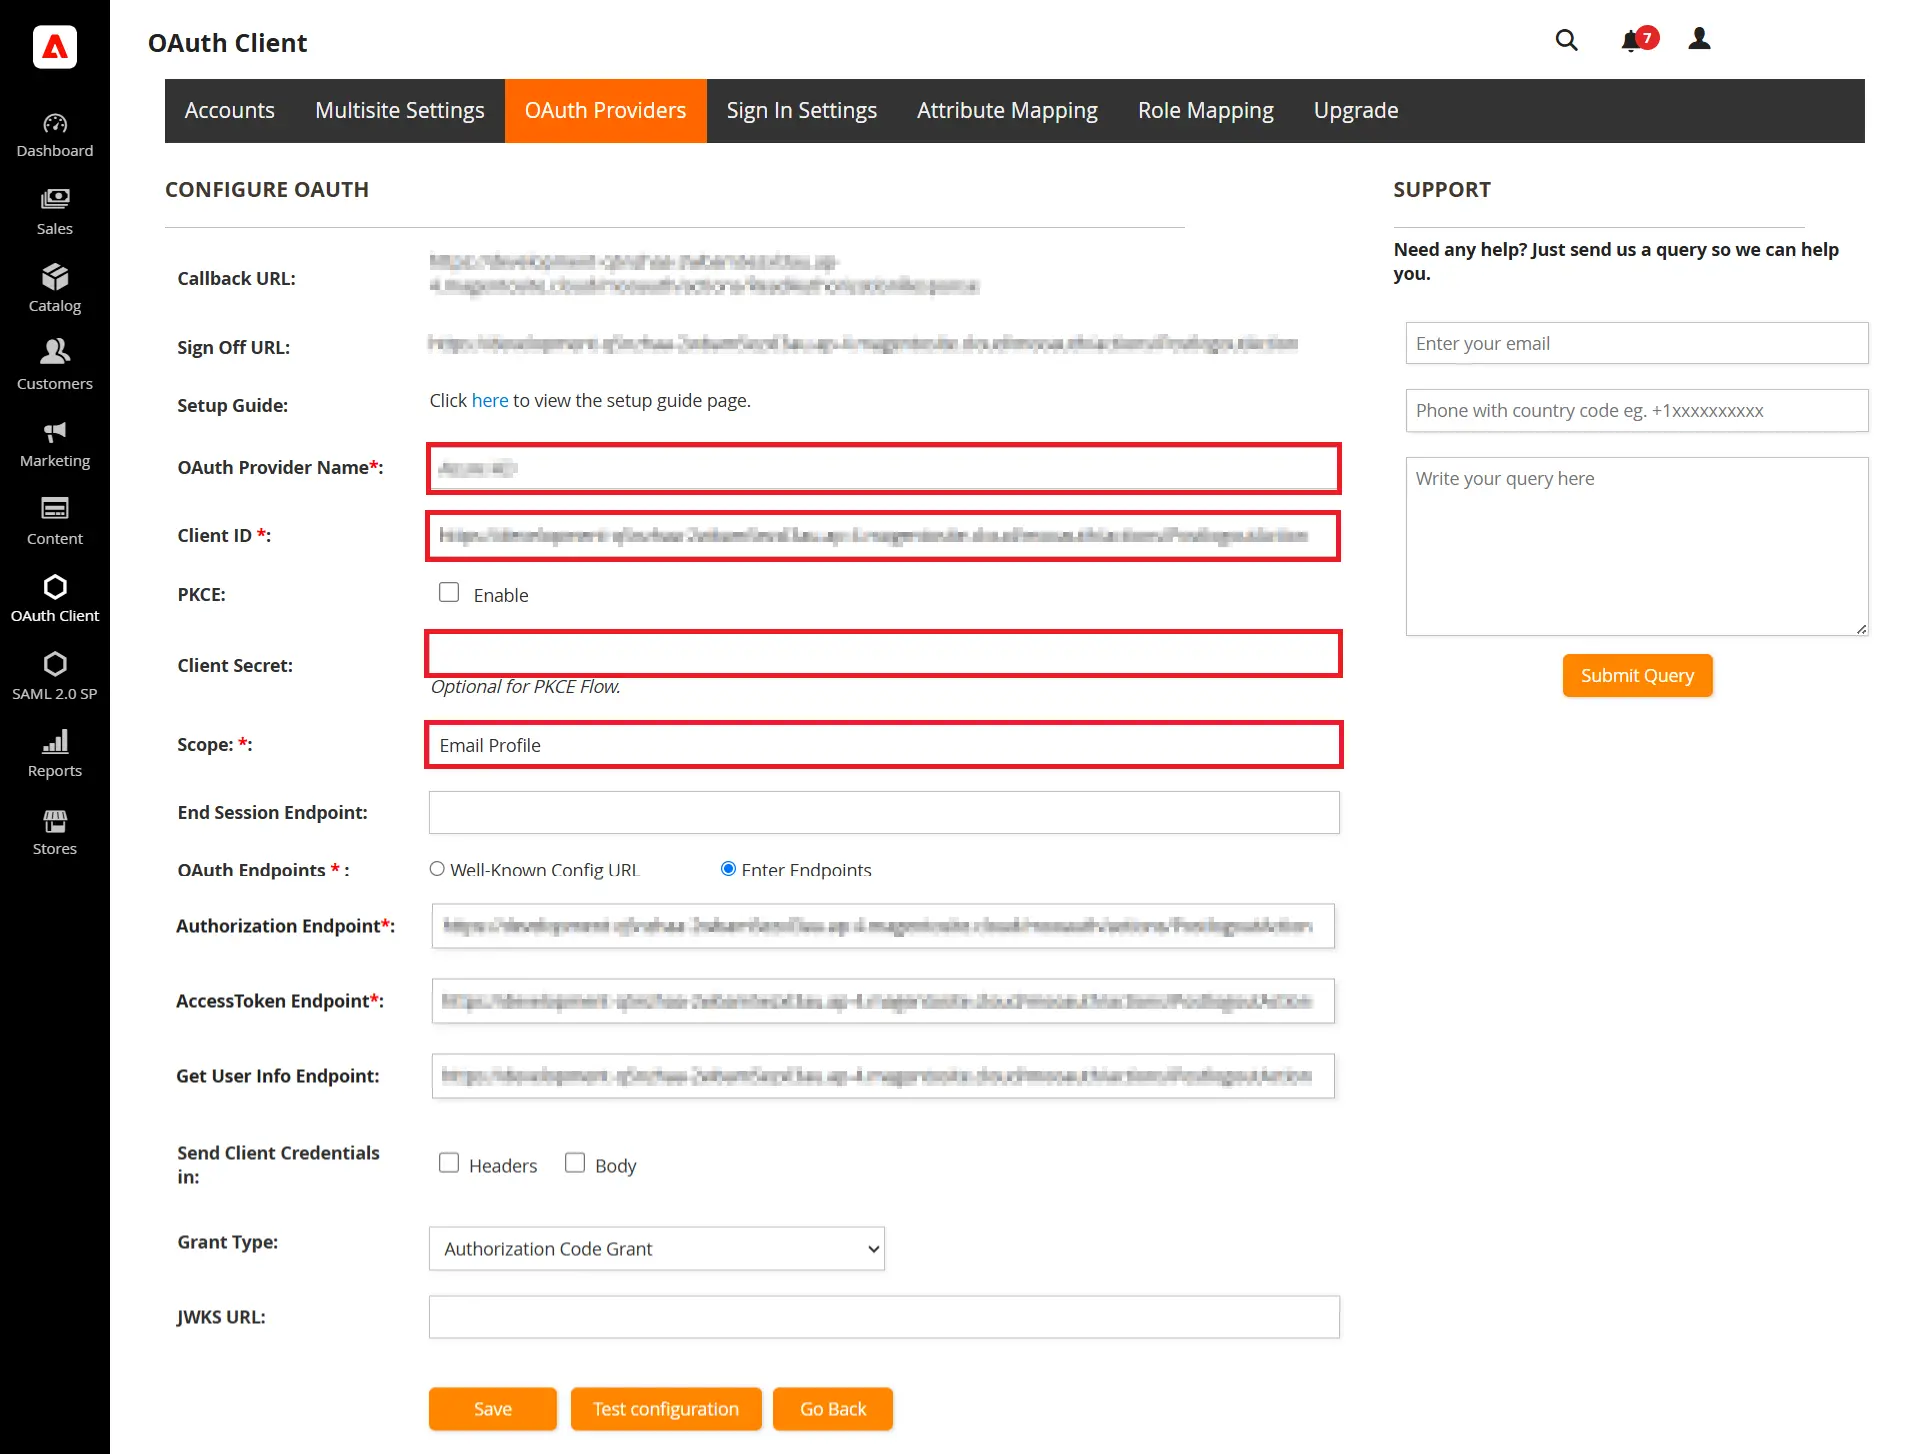Image resolution: width=1920 pixels, height=1454 pixels.
Task: Open the Dashboard sidebar icon
Action: pyautogui.click(x=55, y=135)
